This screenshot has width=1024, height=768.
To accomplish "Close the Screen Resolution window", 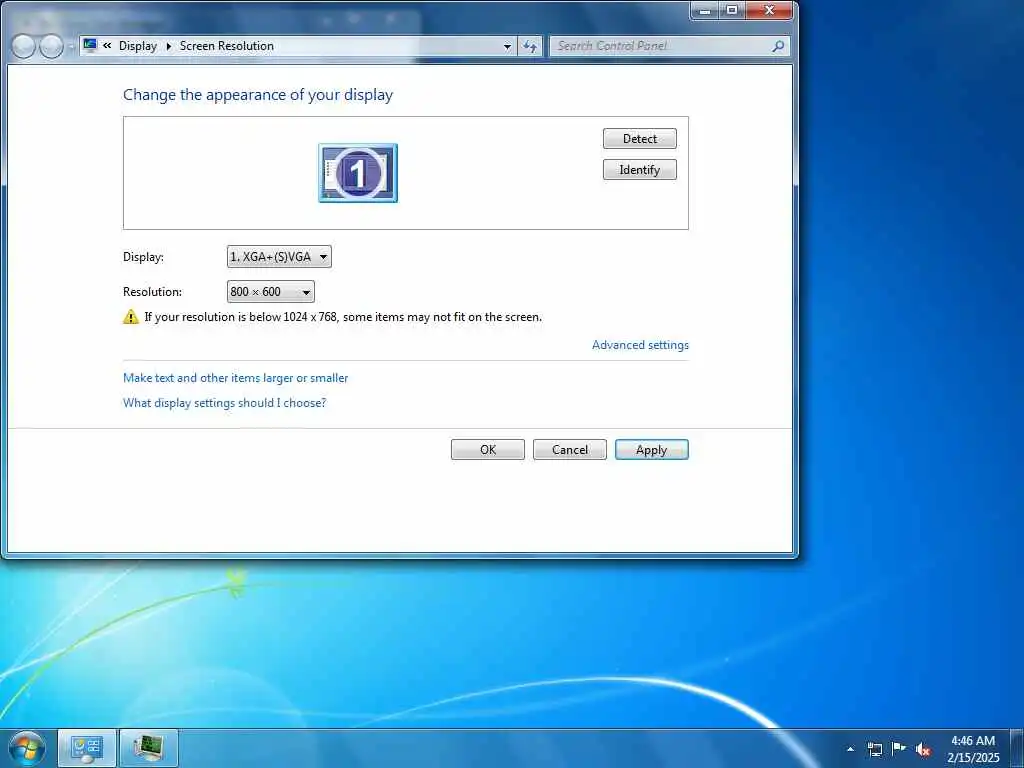I will (769, 10).
